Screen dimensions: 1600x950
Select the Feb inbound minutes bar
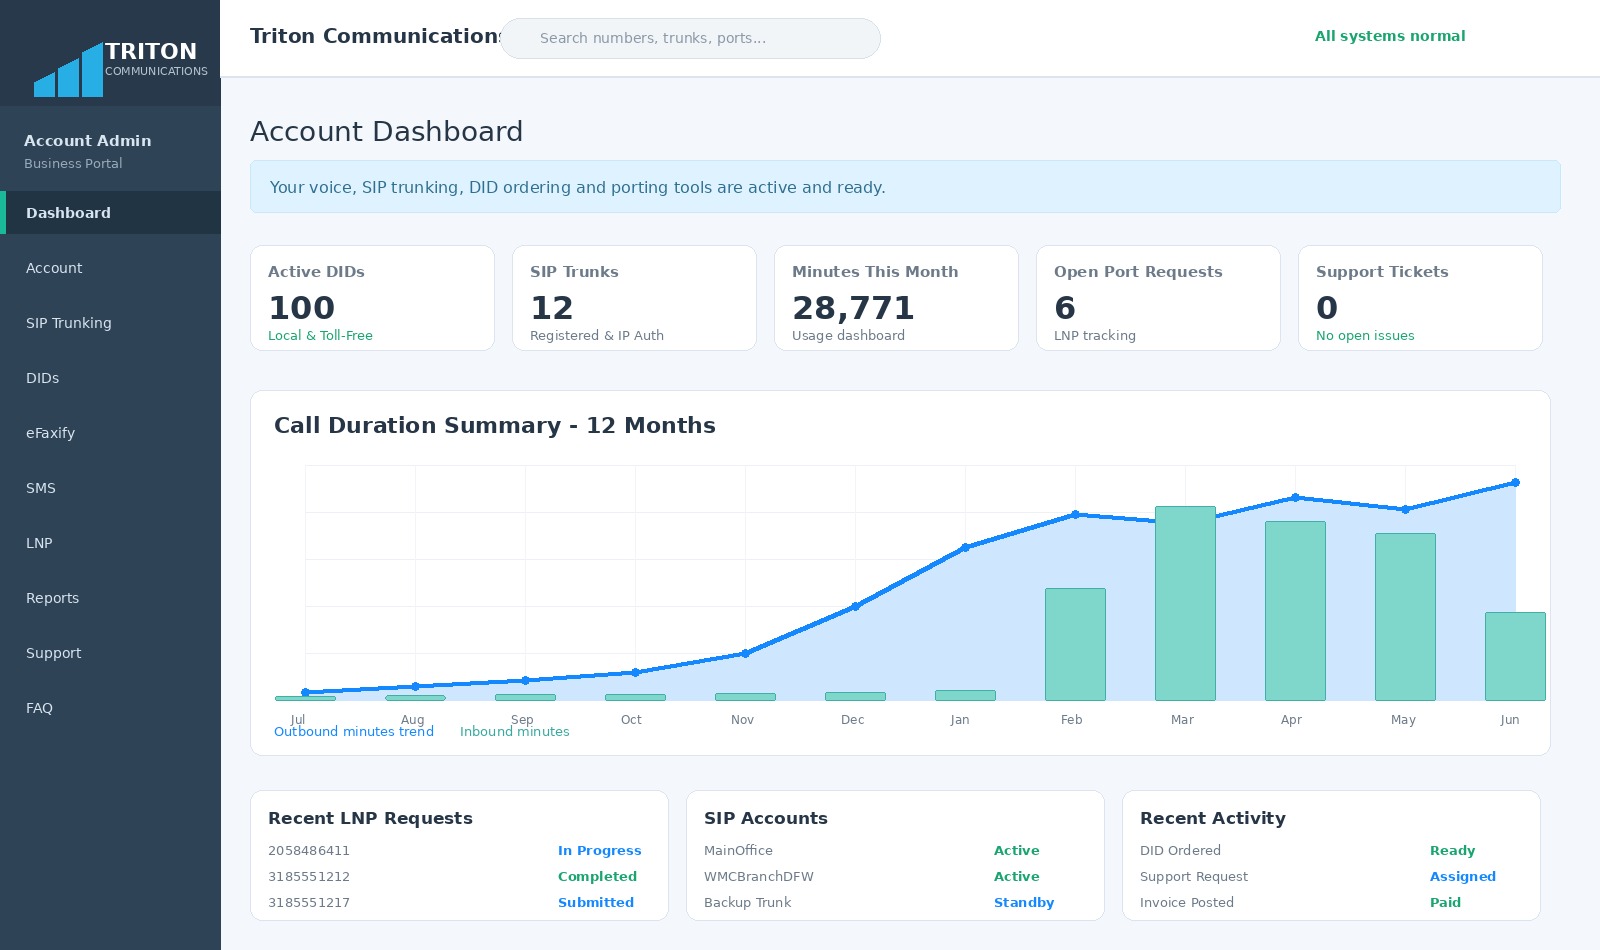(x=1075, y=644)
